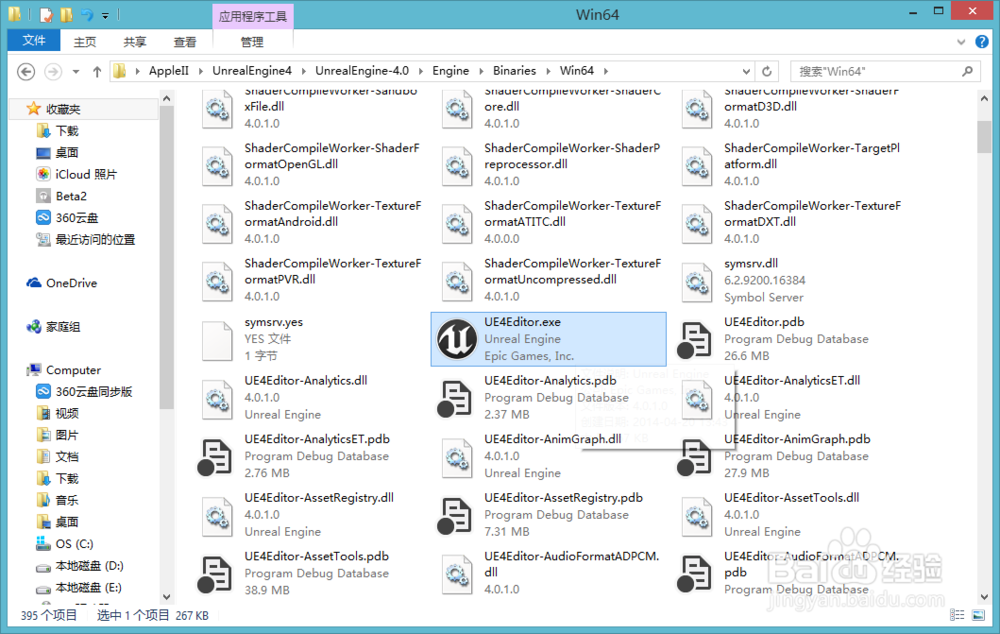Open the help question mark icon
The height and width of the screenshot is (634, 1000).
[982, 42]
